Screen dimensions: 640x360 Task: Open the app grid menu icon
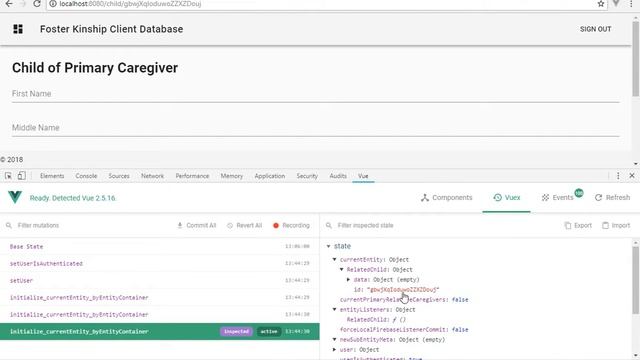tap(18, 29)
